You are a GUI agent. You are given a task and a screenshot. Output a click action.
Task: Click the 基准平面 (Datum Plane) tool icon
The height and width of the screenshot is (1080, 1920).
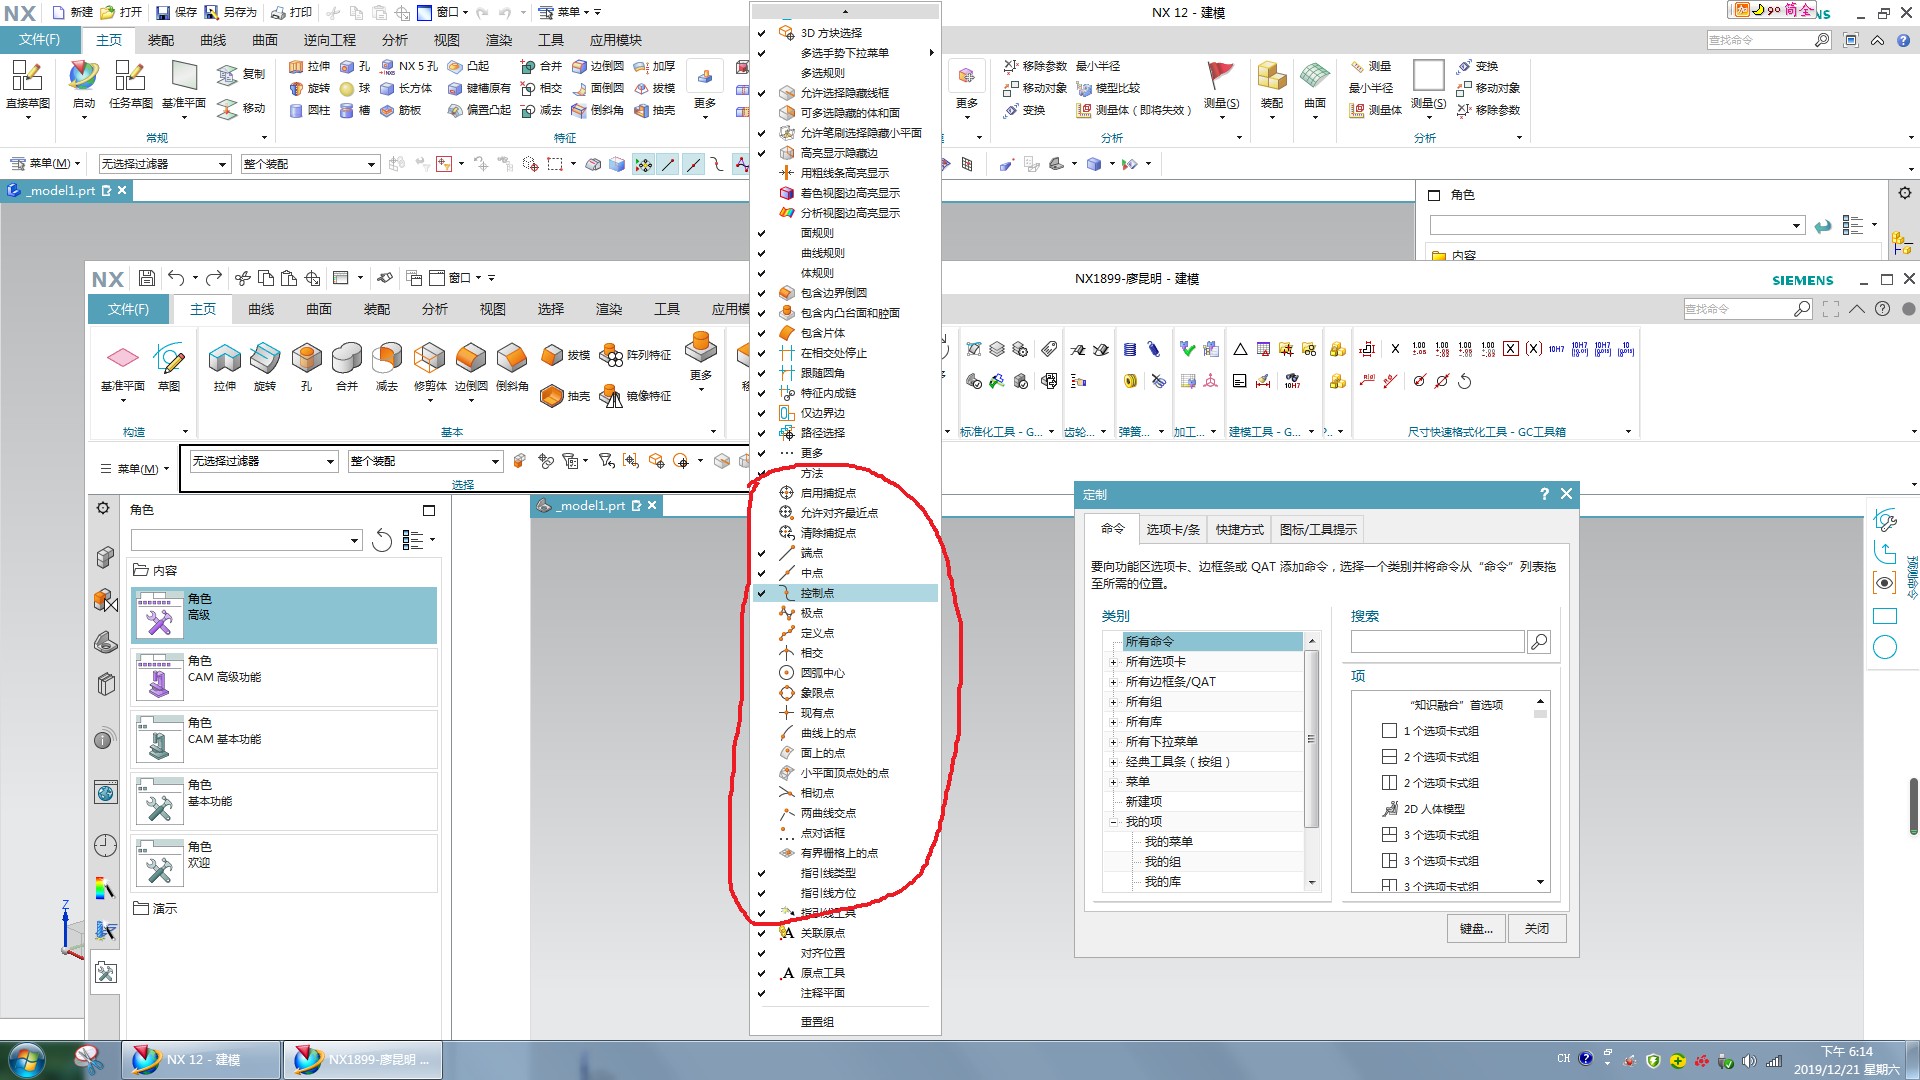tap(123, 356)
